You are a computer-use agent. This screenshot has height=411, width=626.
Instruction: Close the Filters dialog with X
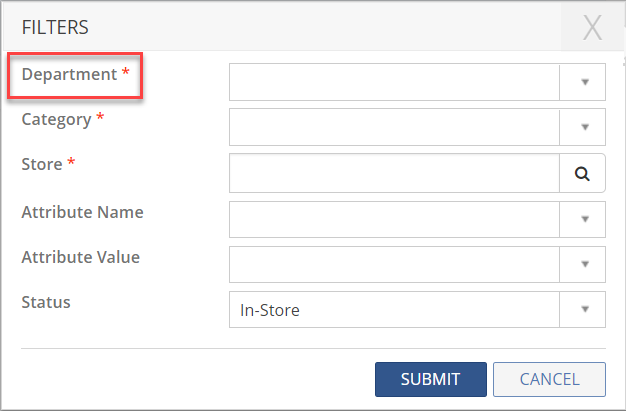point(592,28)
